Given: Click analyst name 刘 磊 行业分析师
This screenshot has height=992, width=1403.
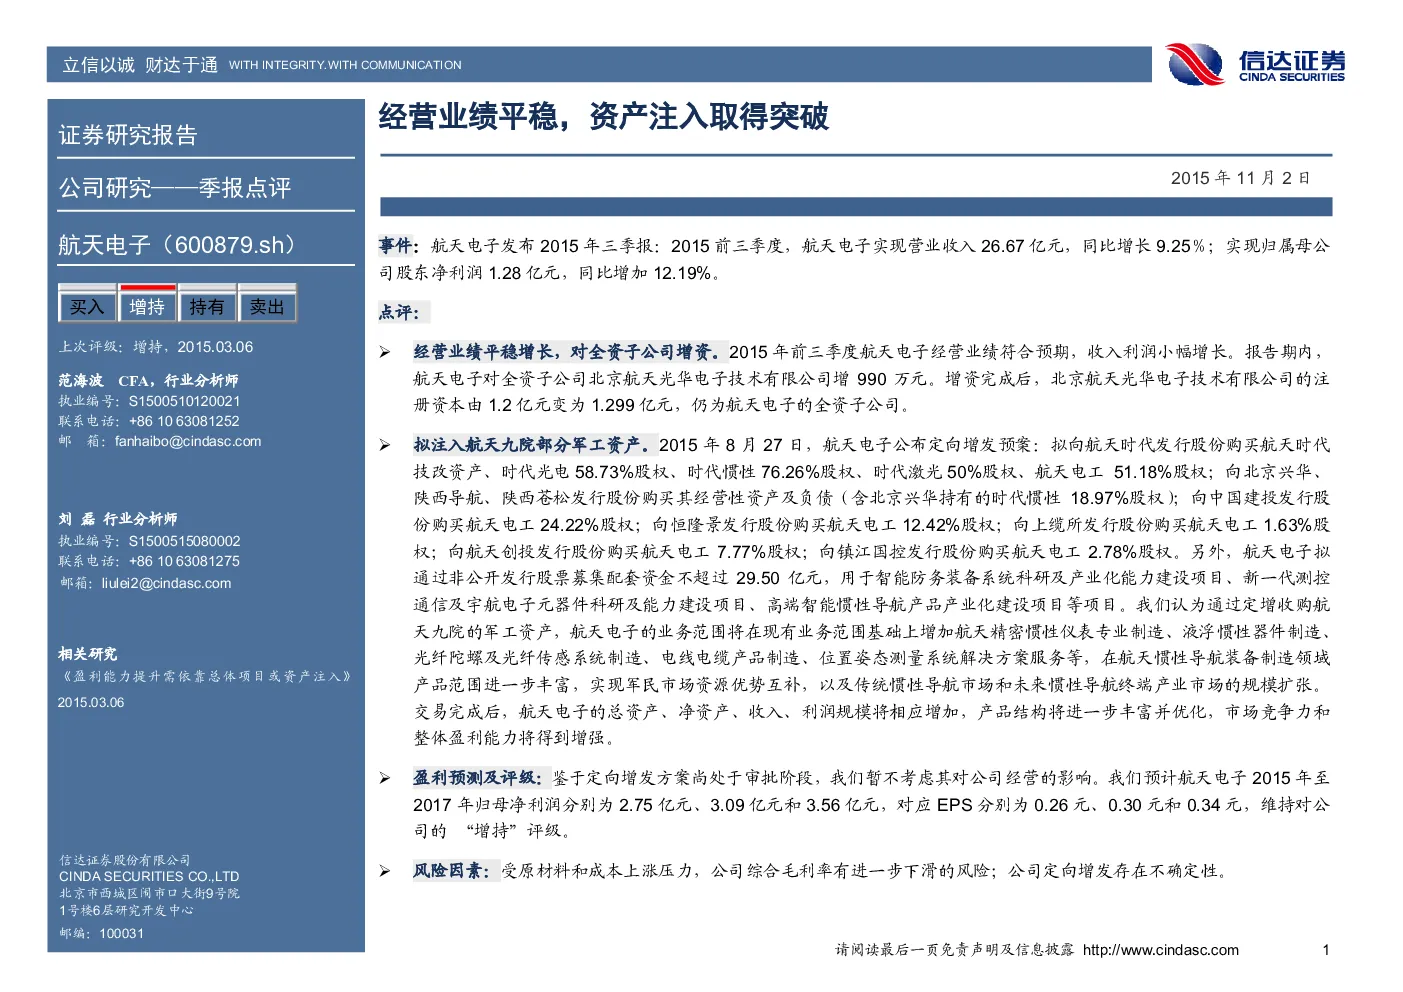Looking at the screenshot, I should click(118, 518).
